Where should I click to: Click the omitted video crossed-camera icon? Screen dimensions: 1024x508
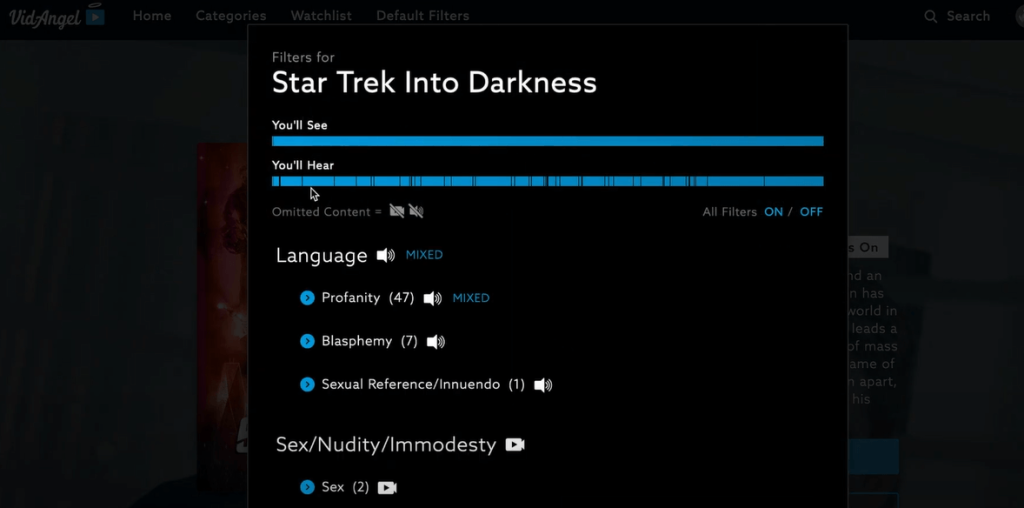[397, 211]
